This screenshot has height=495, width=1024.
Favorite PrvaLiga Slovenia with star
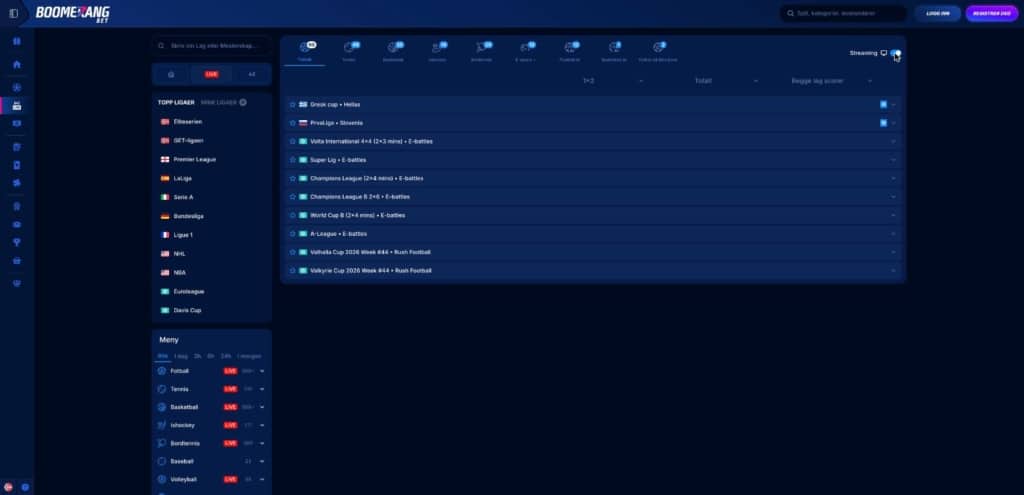tap(293, 123)
